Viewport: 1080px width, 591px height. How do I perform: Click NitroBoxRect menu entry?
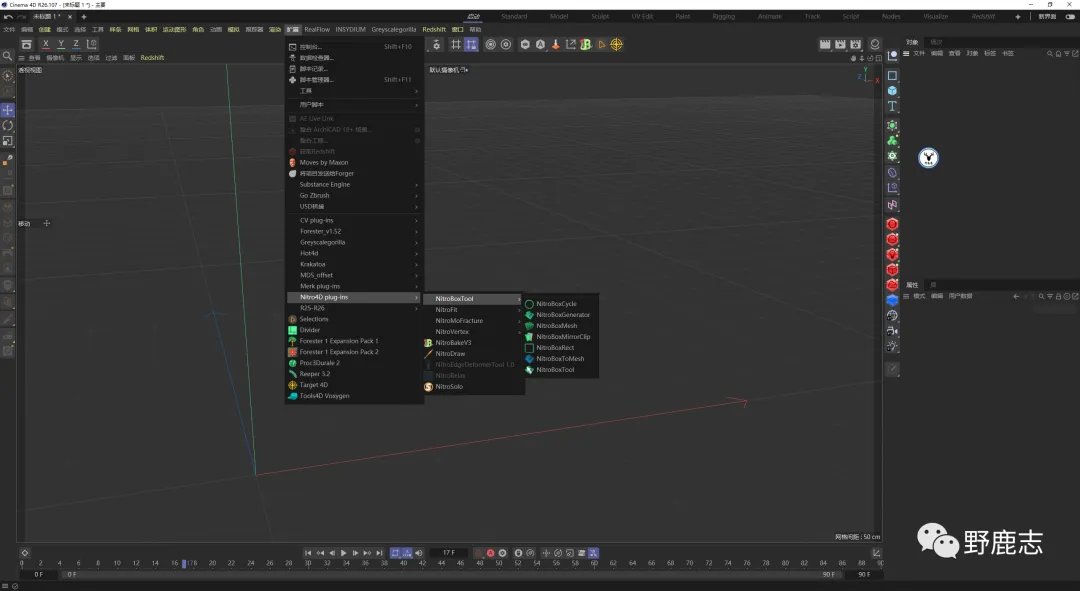point(560,348)
